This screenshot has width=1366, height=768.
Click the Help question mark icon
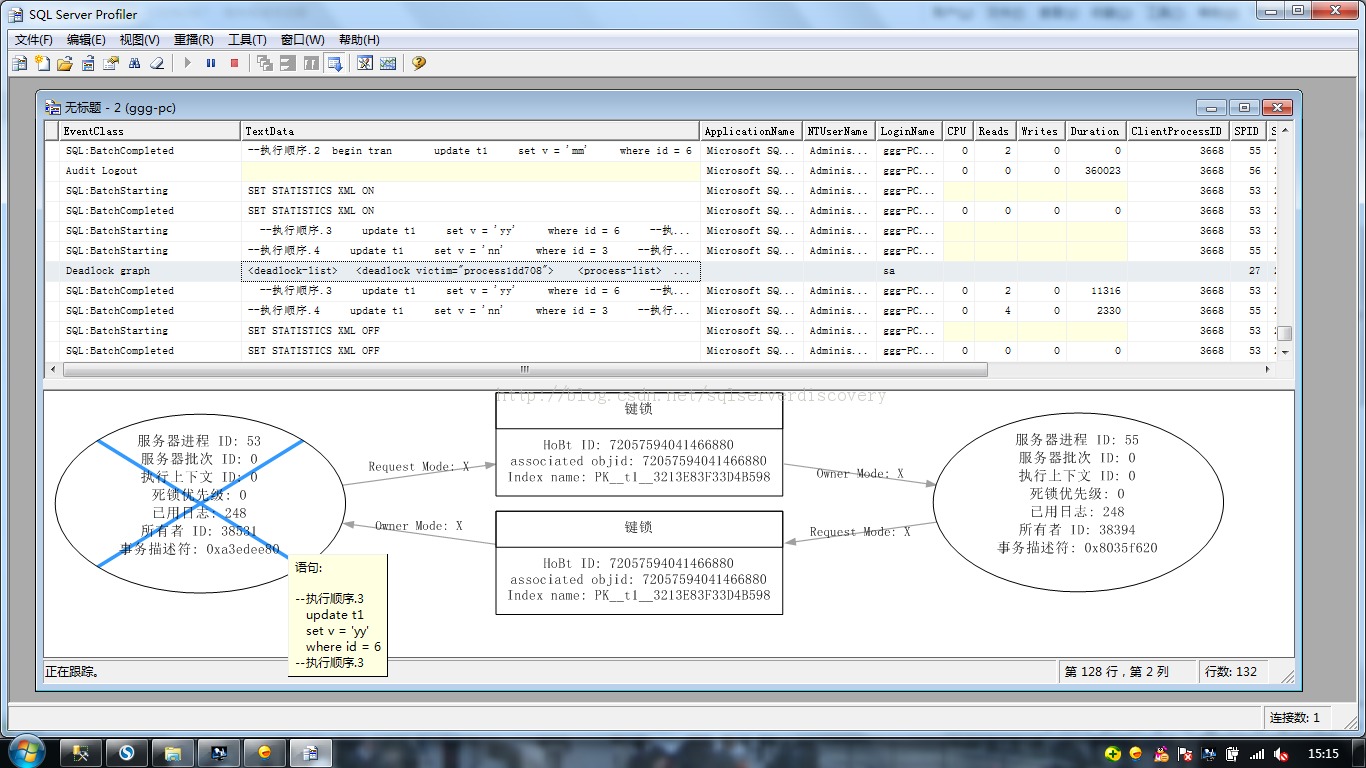[418, 63]
